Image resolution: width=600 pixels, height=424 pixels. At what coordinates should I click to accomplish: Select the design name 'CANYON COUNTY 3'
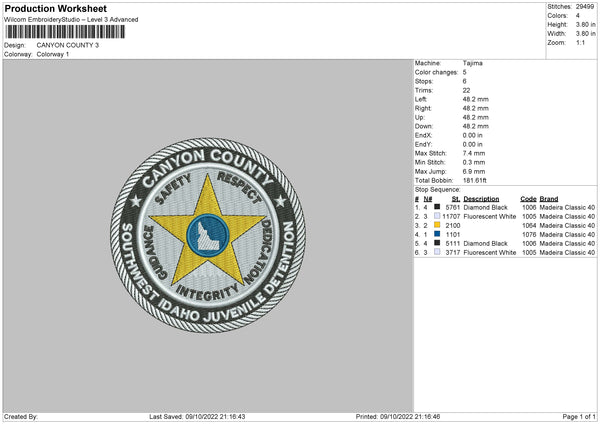point(68,45)
